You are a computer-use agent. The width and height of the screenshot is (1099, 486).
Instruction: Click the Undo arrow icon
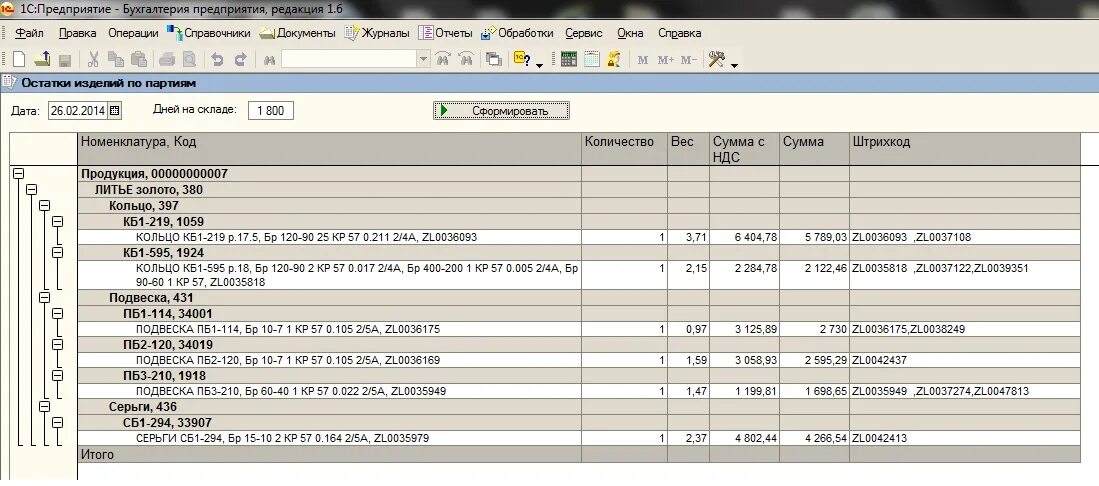[x=217, y=60]
